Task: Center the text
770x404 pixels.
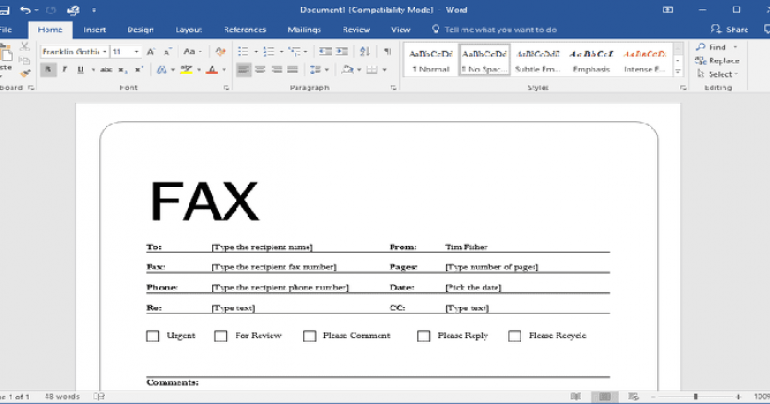Action: click(x=260, y=70)
